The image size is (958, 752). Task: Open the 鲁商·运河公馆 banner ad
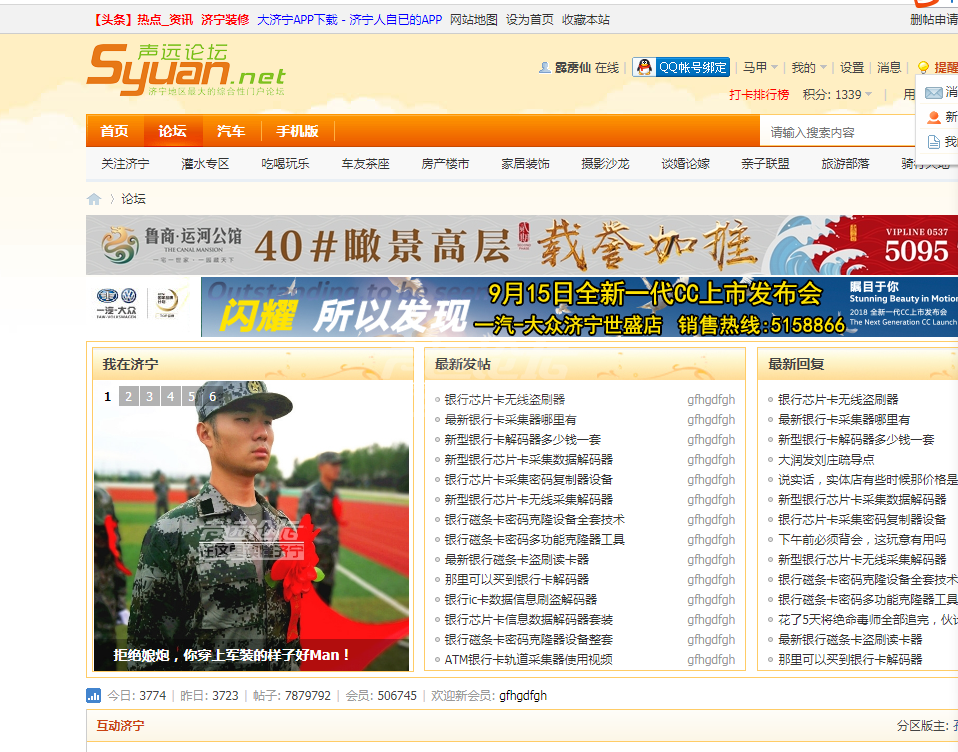point(520,243)
